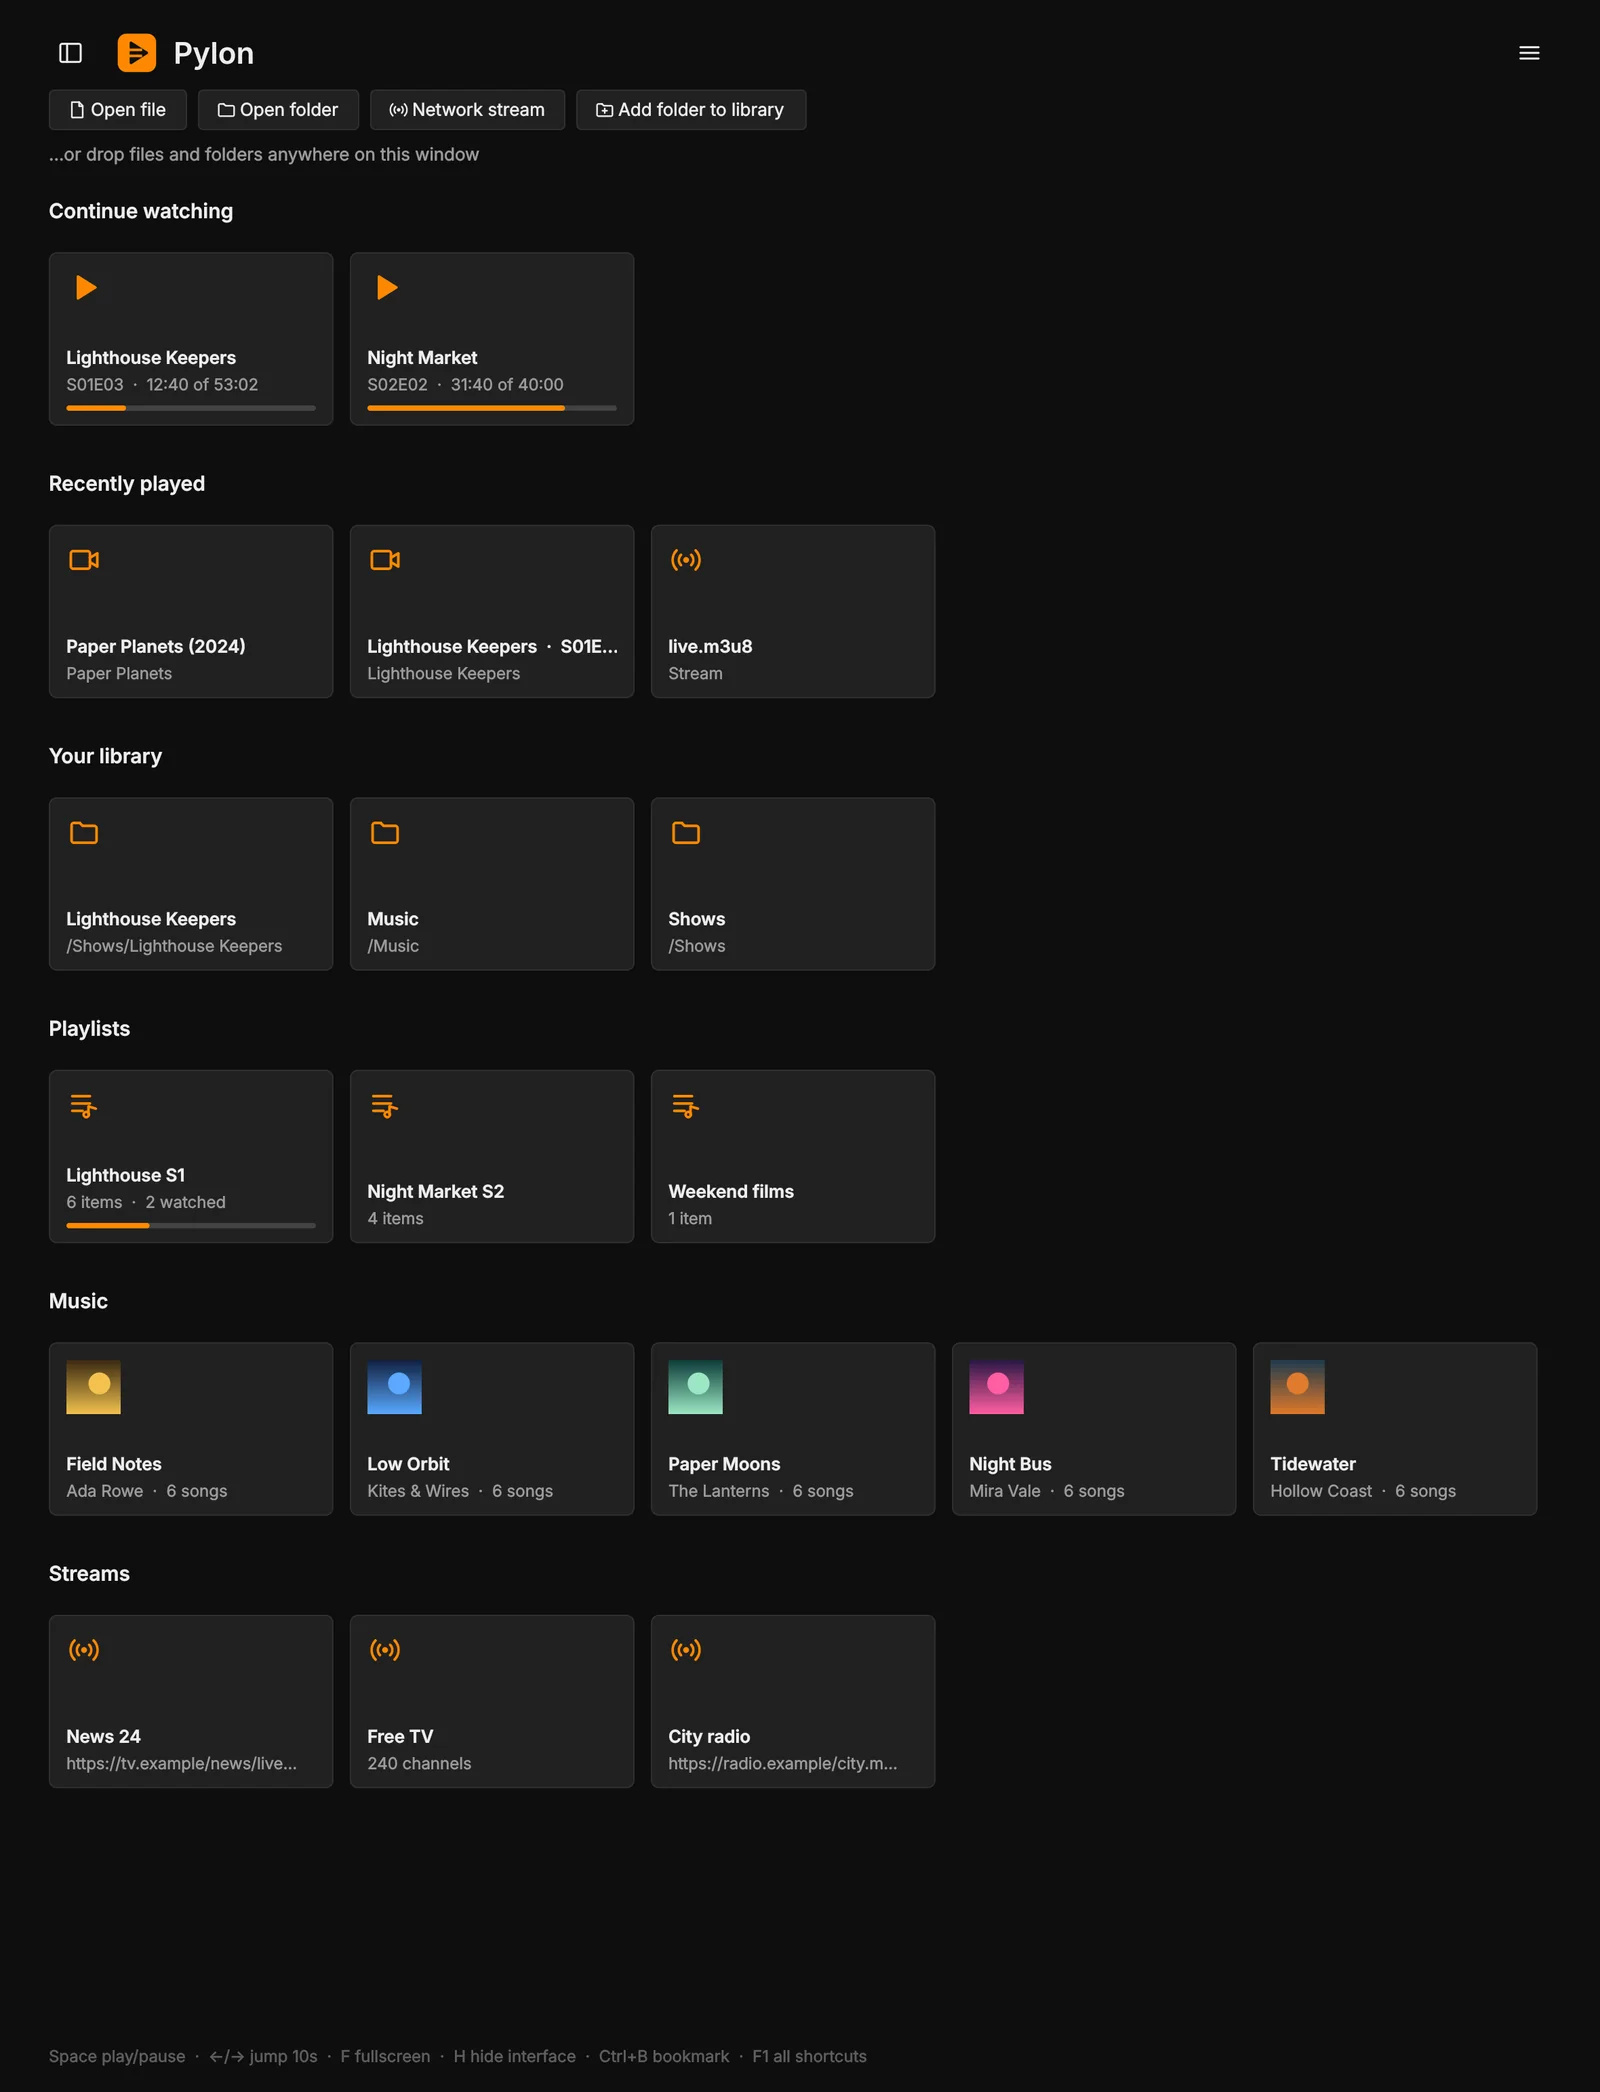This screenshot has width=1600, height=2092.
Task: Open Weekend films playlist icon
Action: (686, 1106)
